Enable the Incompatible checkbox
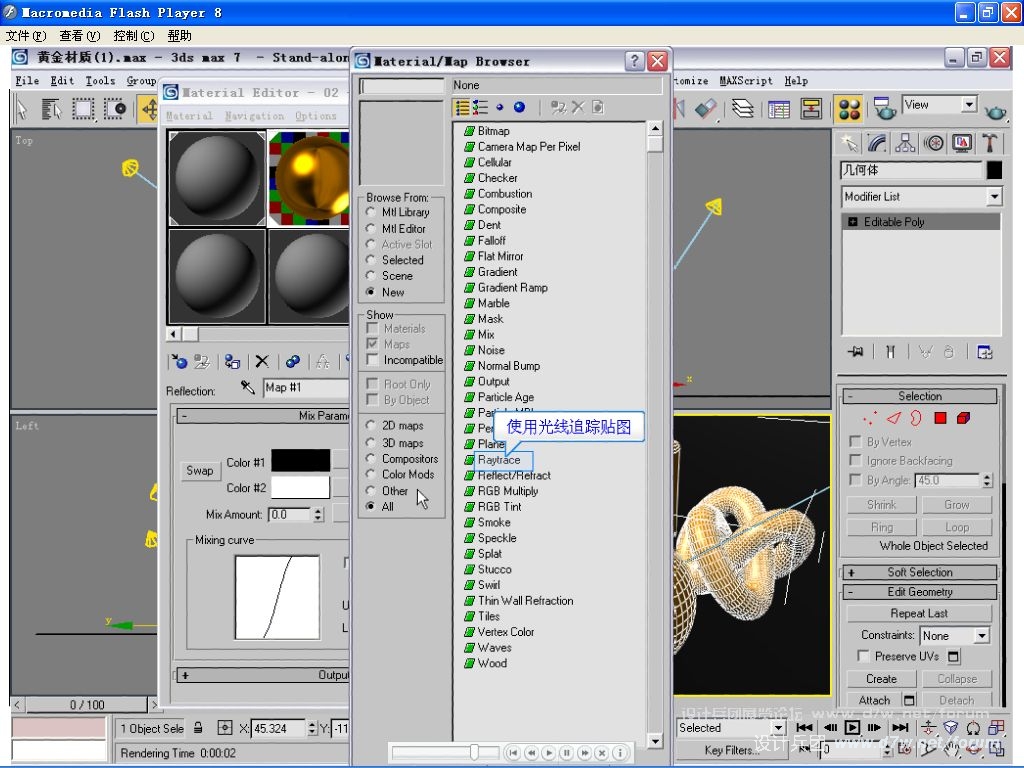Viewport: 1024px width, 768px height. click(373, 360)
